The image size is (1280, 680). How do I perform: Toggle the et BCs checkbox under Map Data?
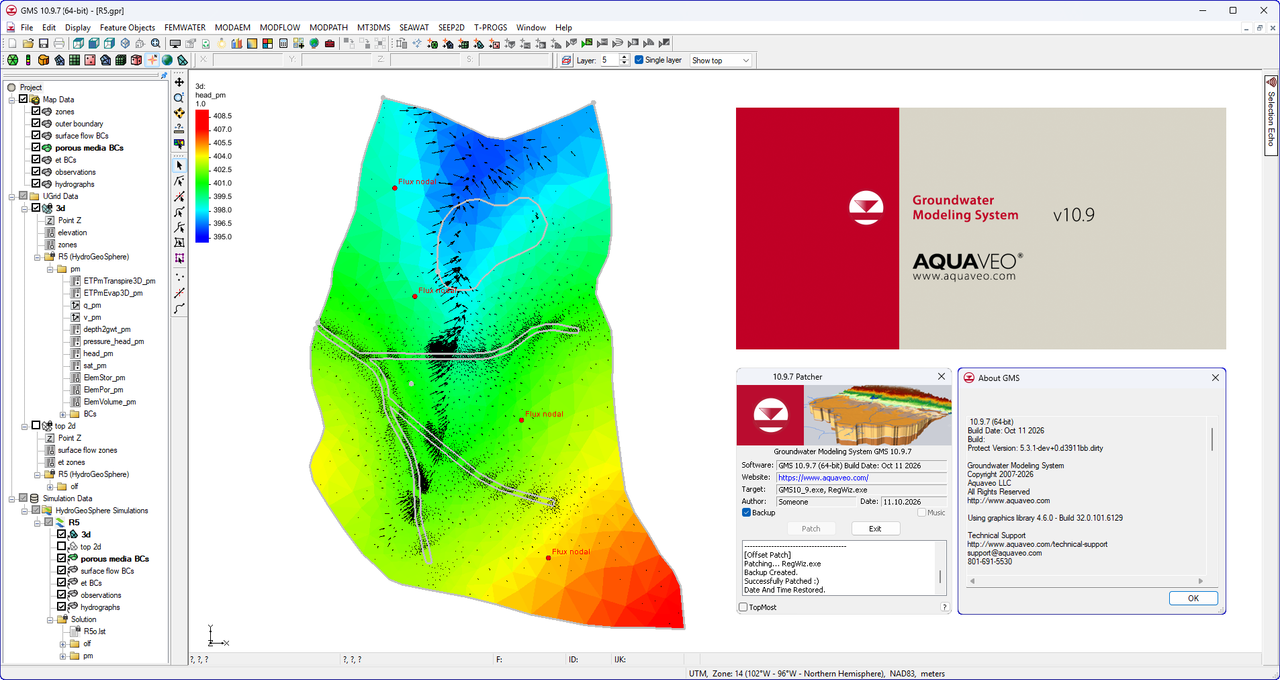36,160
